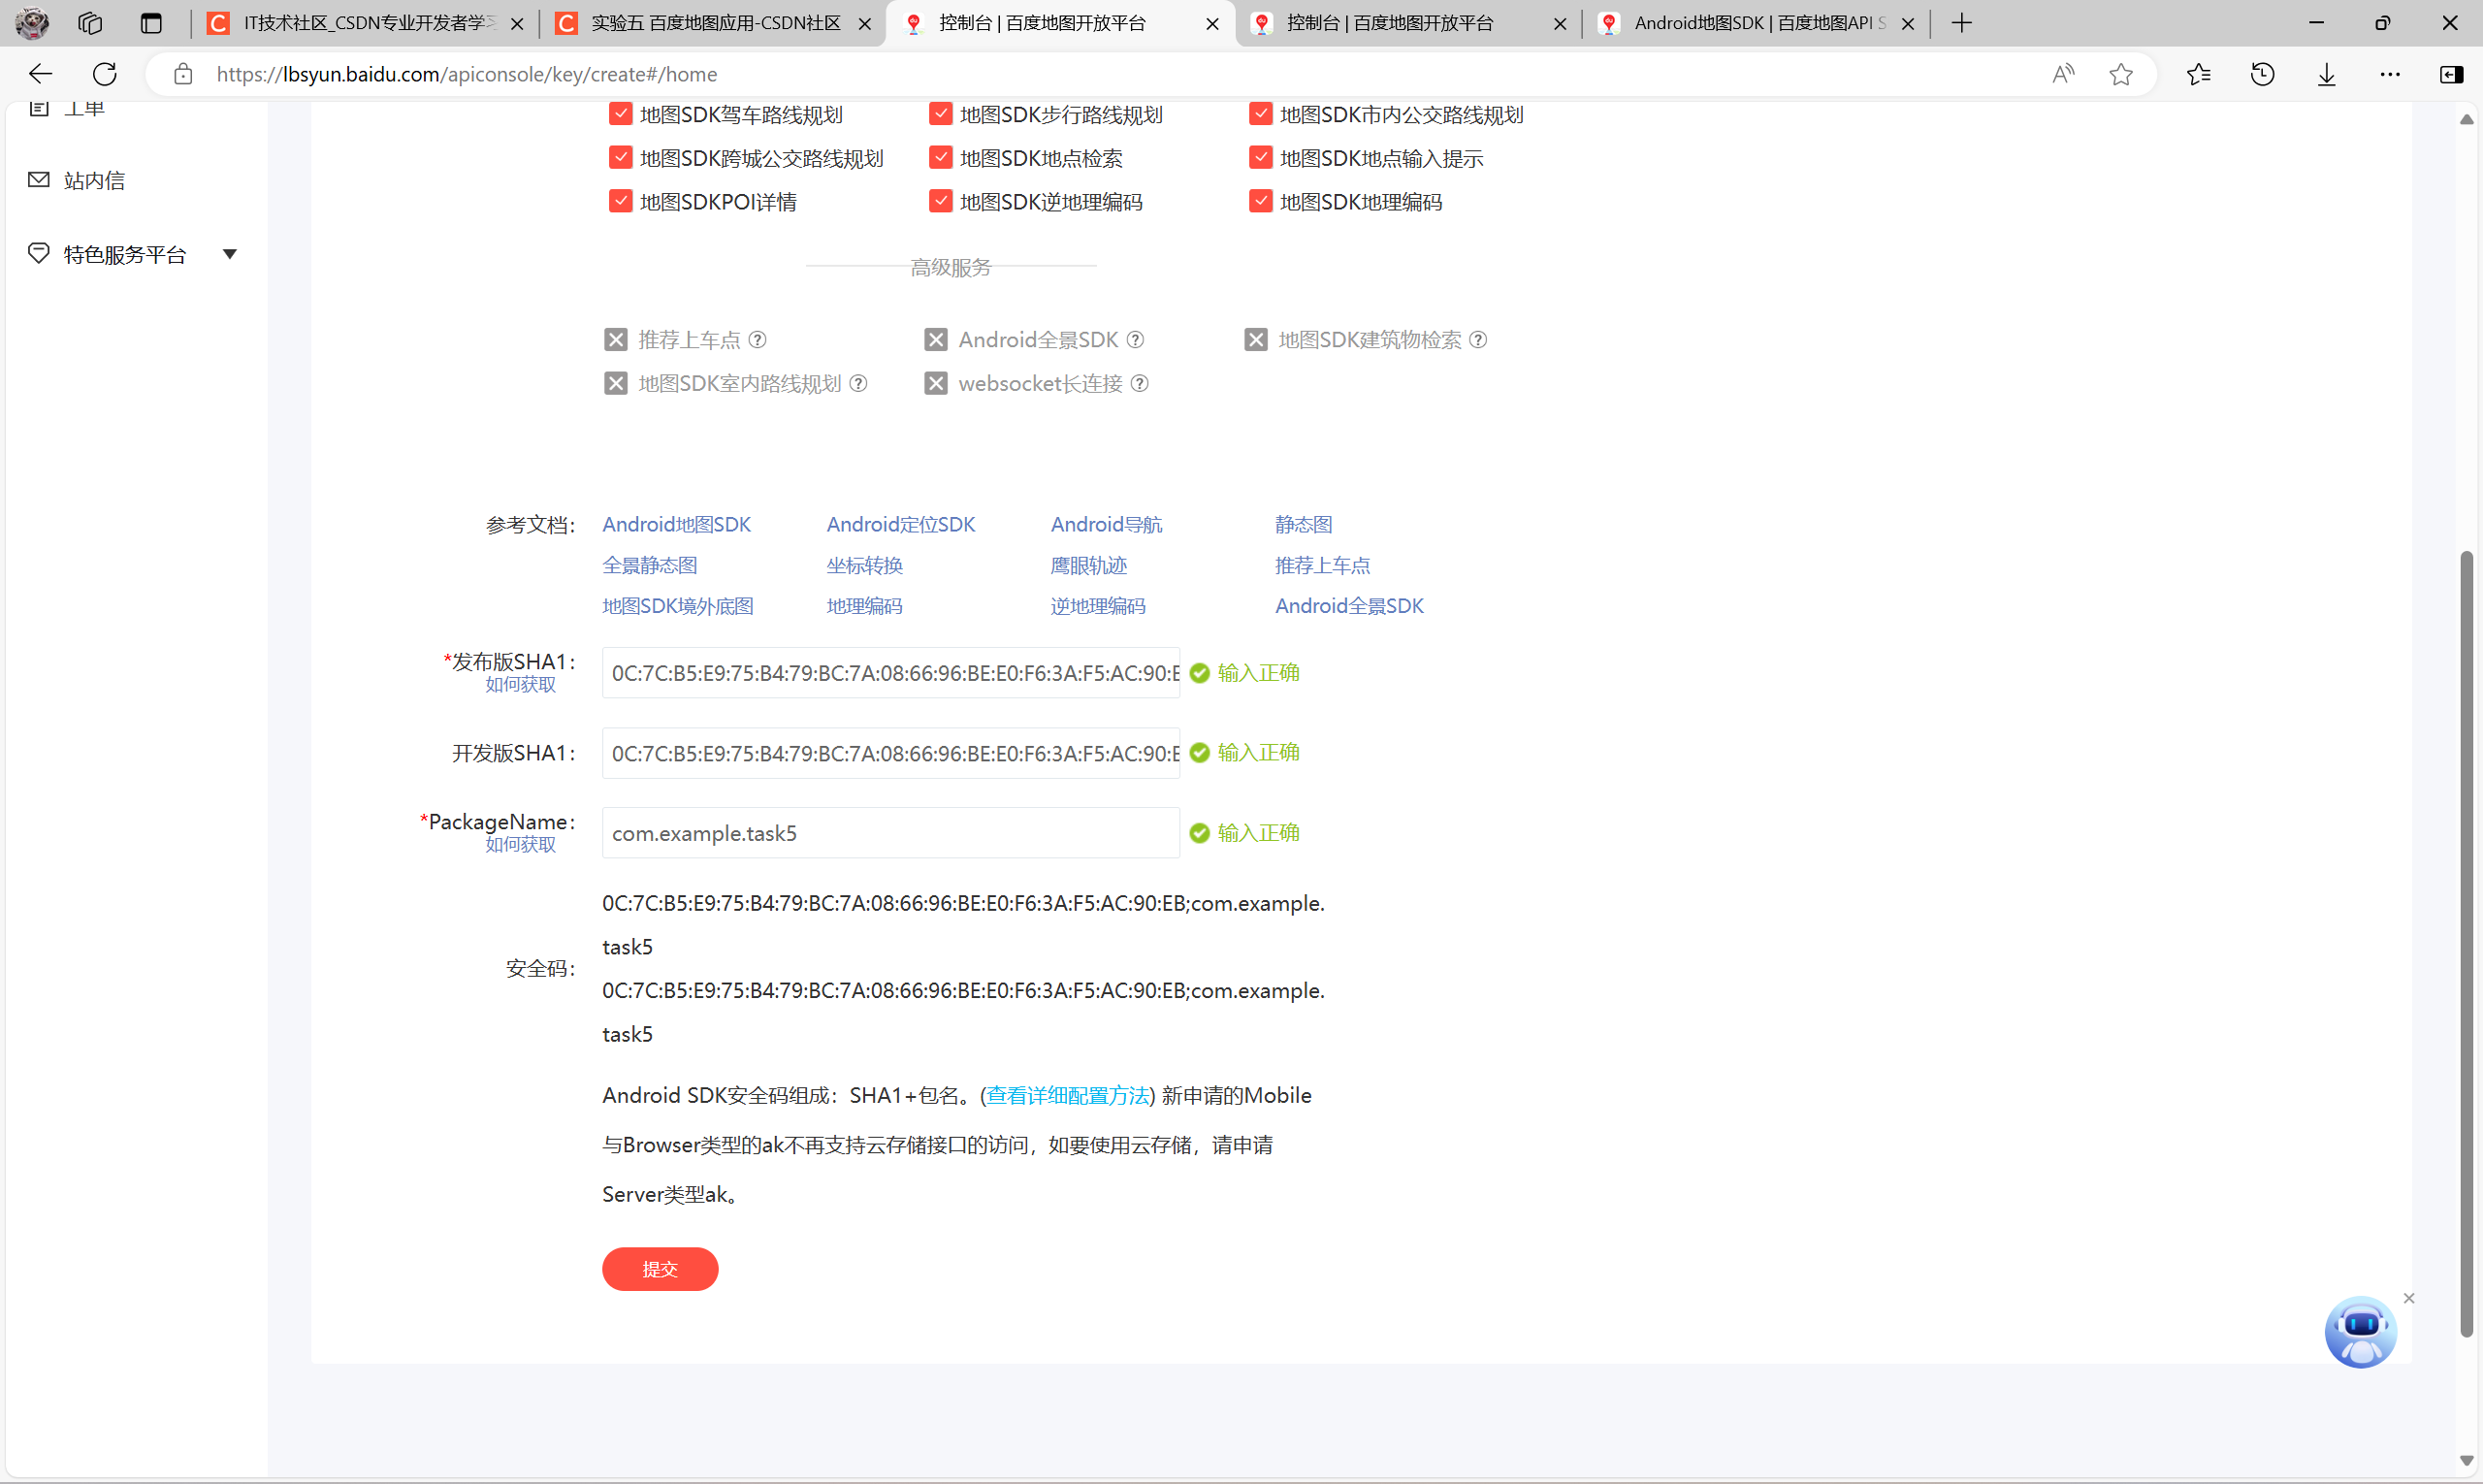The height and width of the screenshot is (1484, 2483).
Task: Click help icon beside Android全景SDK
Action: pyautogui.click(x=1135, y=340)
